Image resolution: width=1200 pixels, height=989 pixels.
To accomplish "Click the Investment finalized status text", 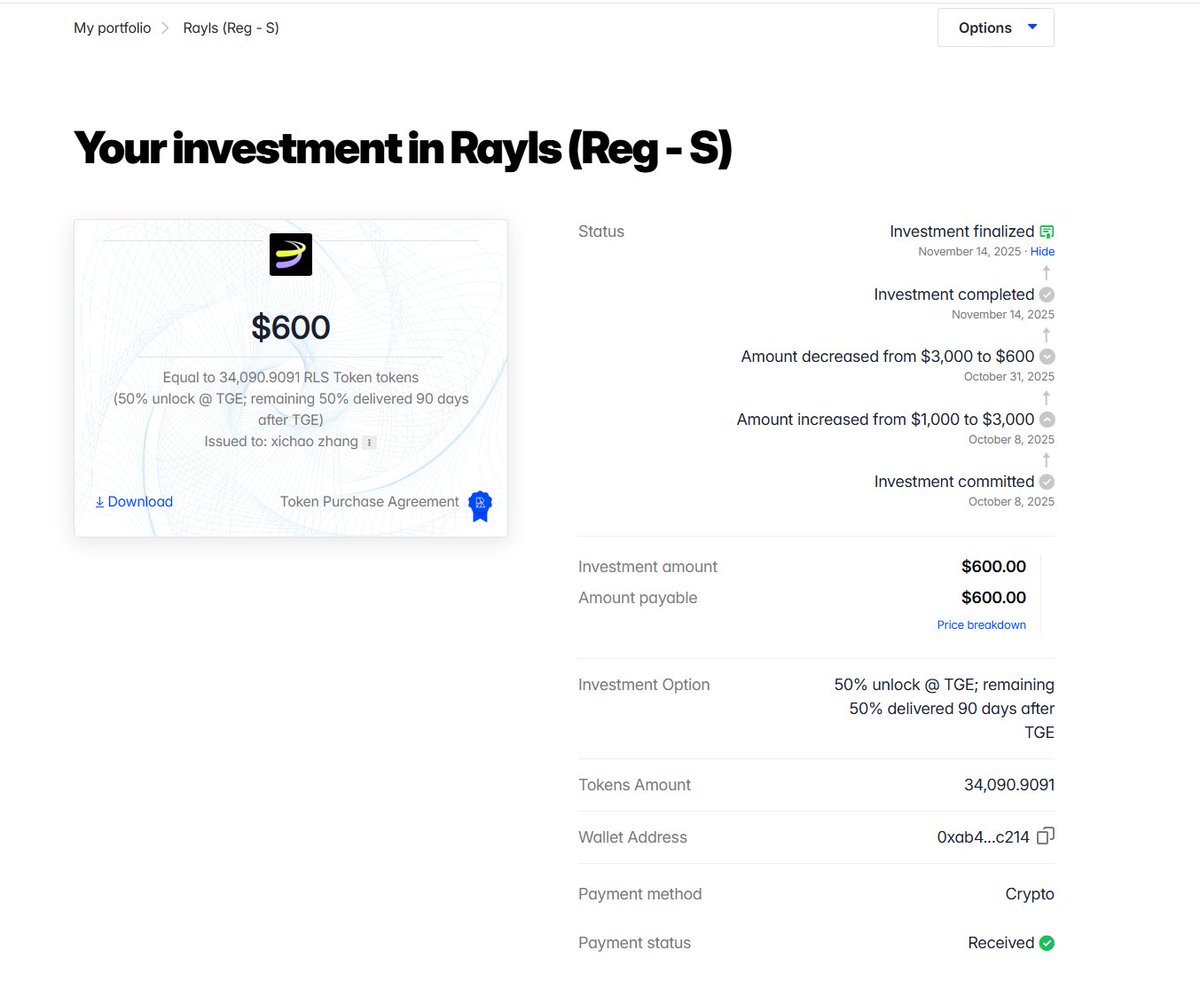I will pos(962,231).
